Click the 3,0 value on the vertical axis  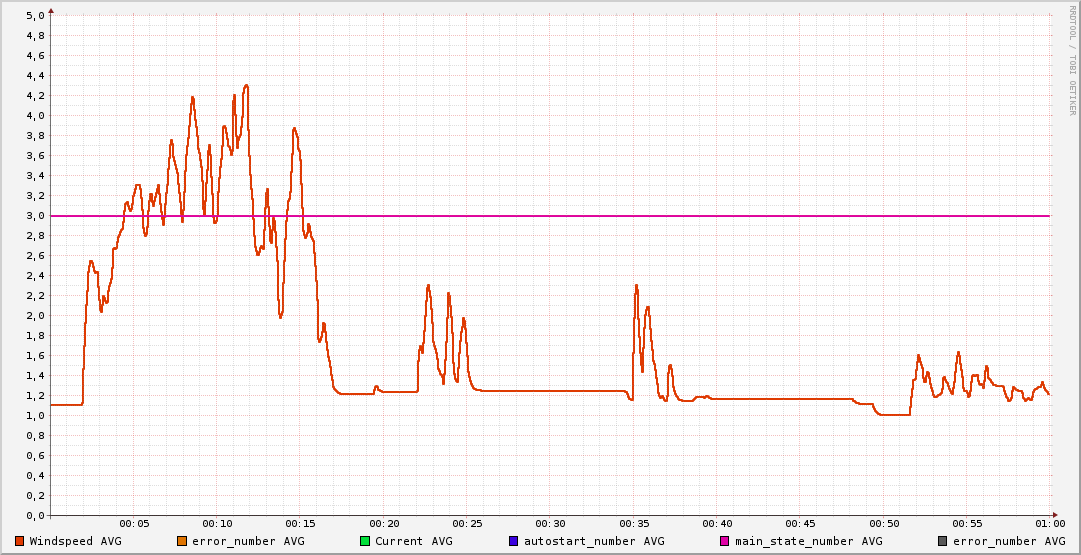click(x=34, y=216)
